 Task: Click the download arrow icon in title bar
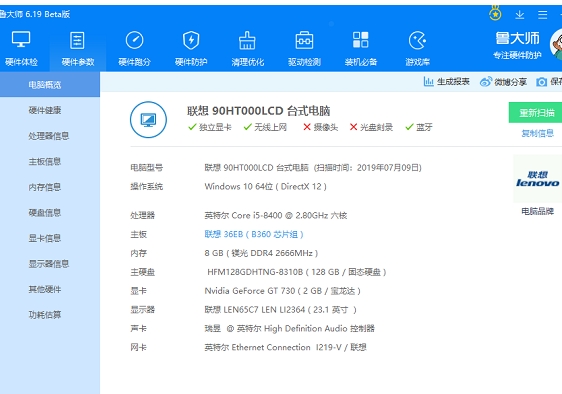click(x=520, y=15)
